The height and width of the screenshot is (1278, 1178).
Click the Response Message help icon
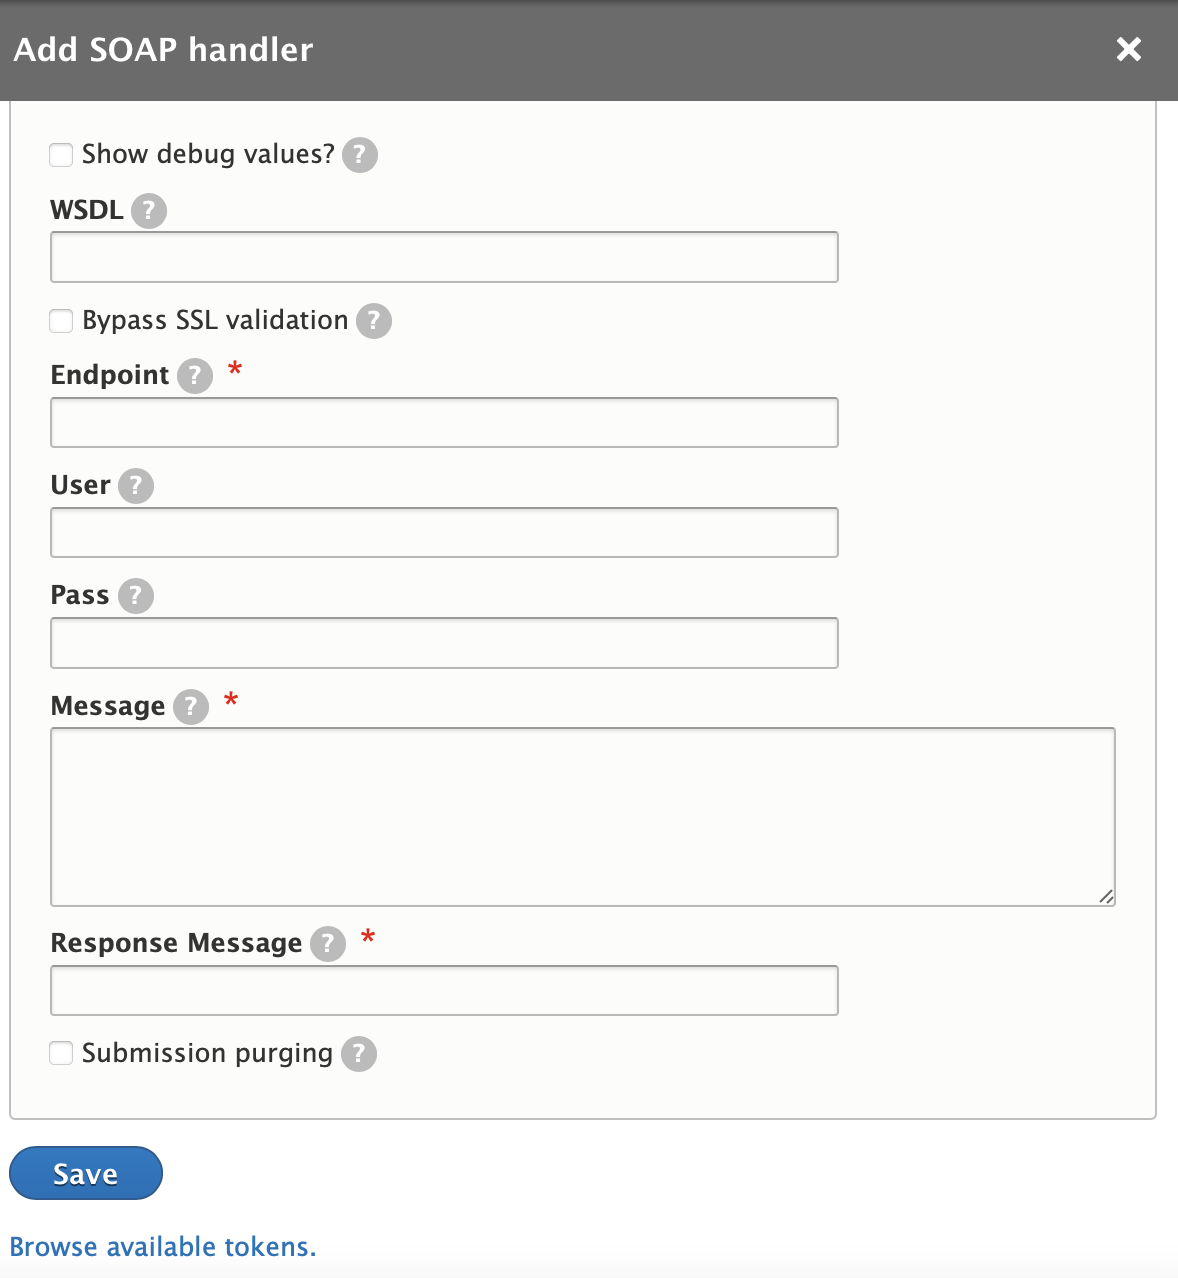click(328, 944)
